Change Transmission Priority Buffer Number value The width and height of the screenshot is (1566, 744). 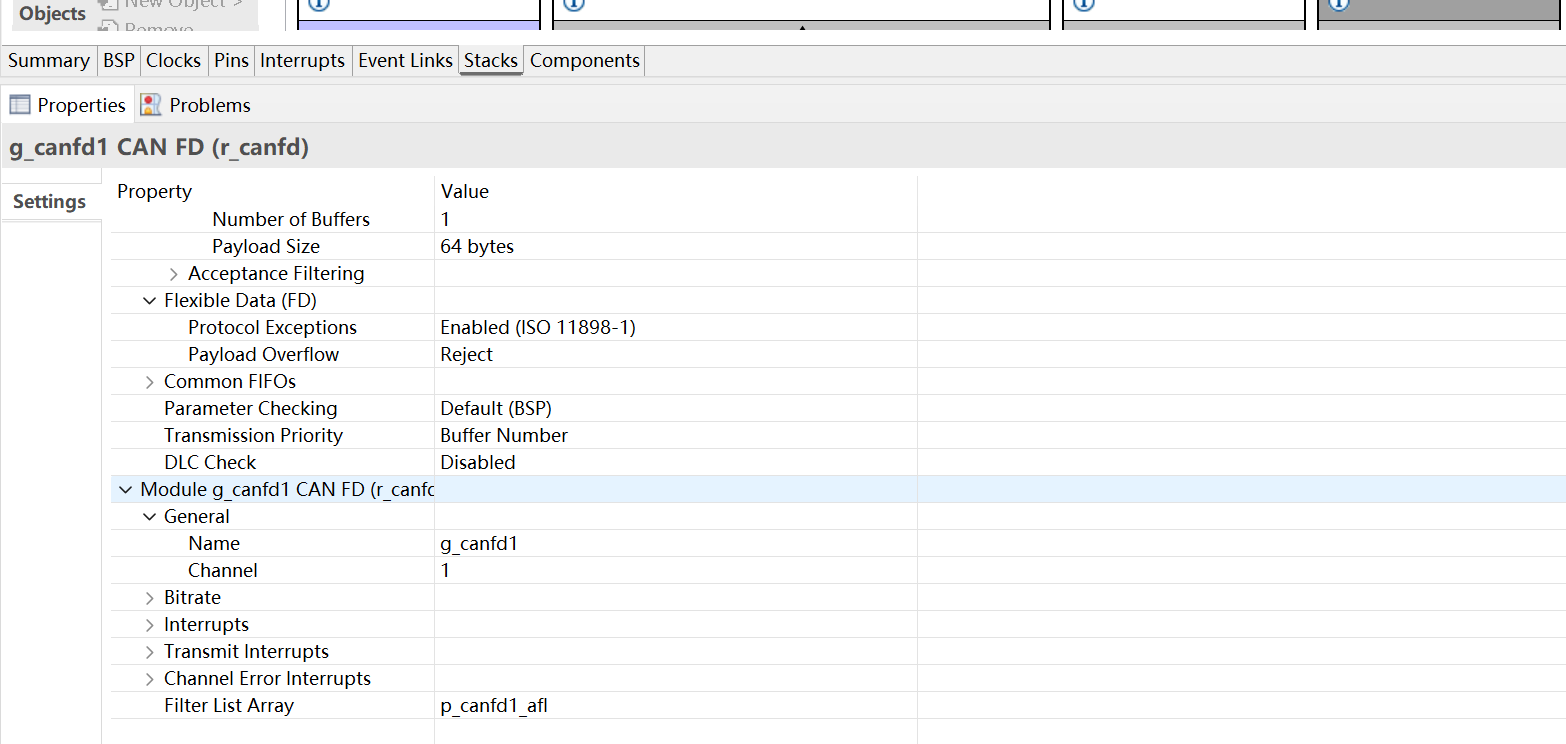676,436
